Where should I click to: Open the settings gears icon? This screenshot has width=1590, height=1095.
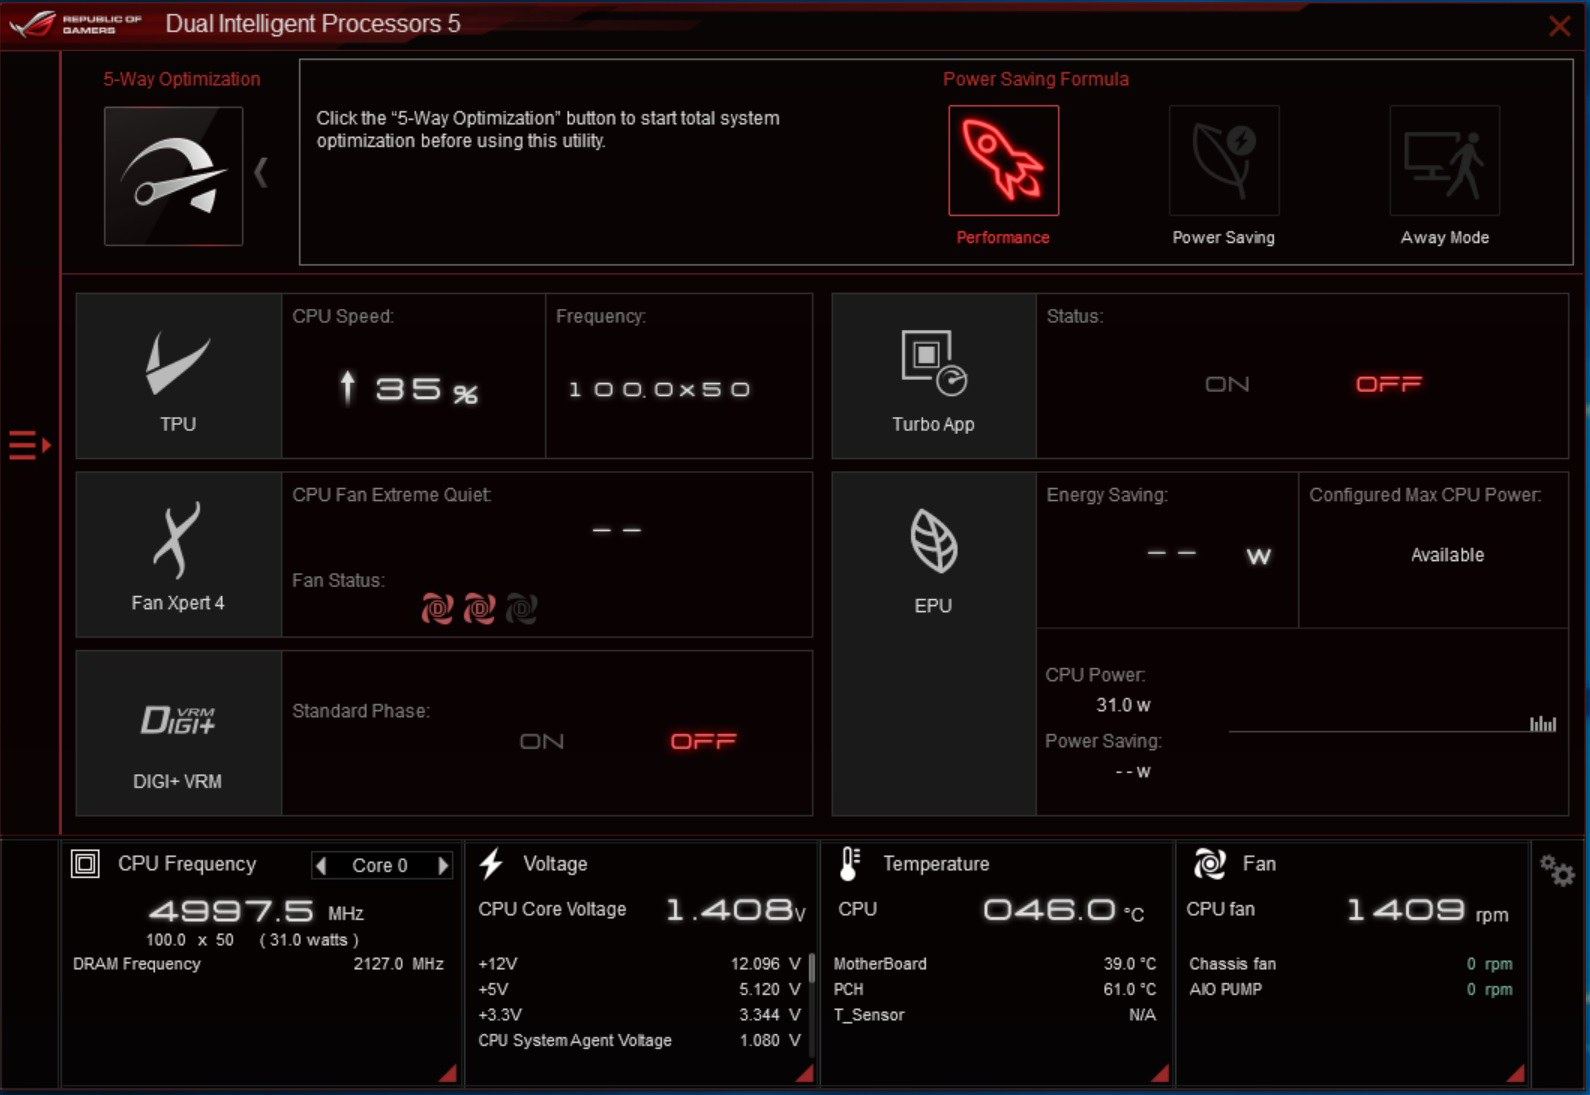(1557, 870)
